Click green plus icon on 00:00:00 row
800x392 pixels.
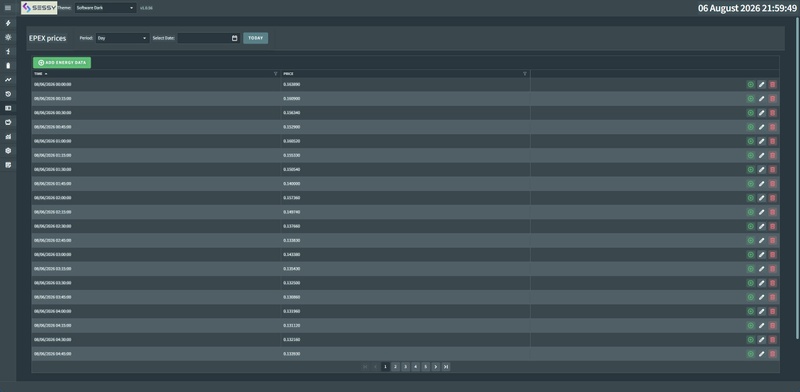pos(751,85)
